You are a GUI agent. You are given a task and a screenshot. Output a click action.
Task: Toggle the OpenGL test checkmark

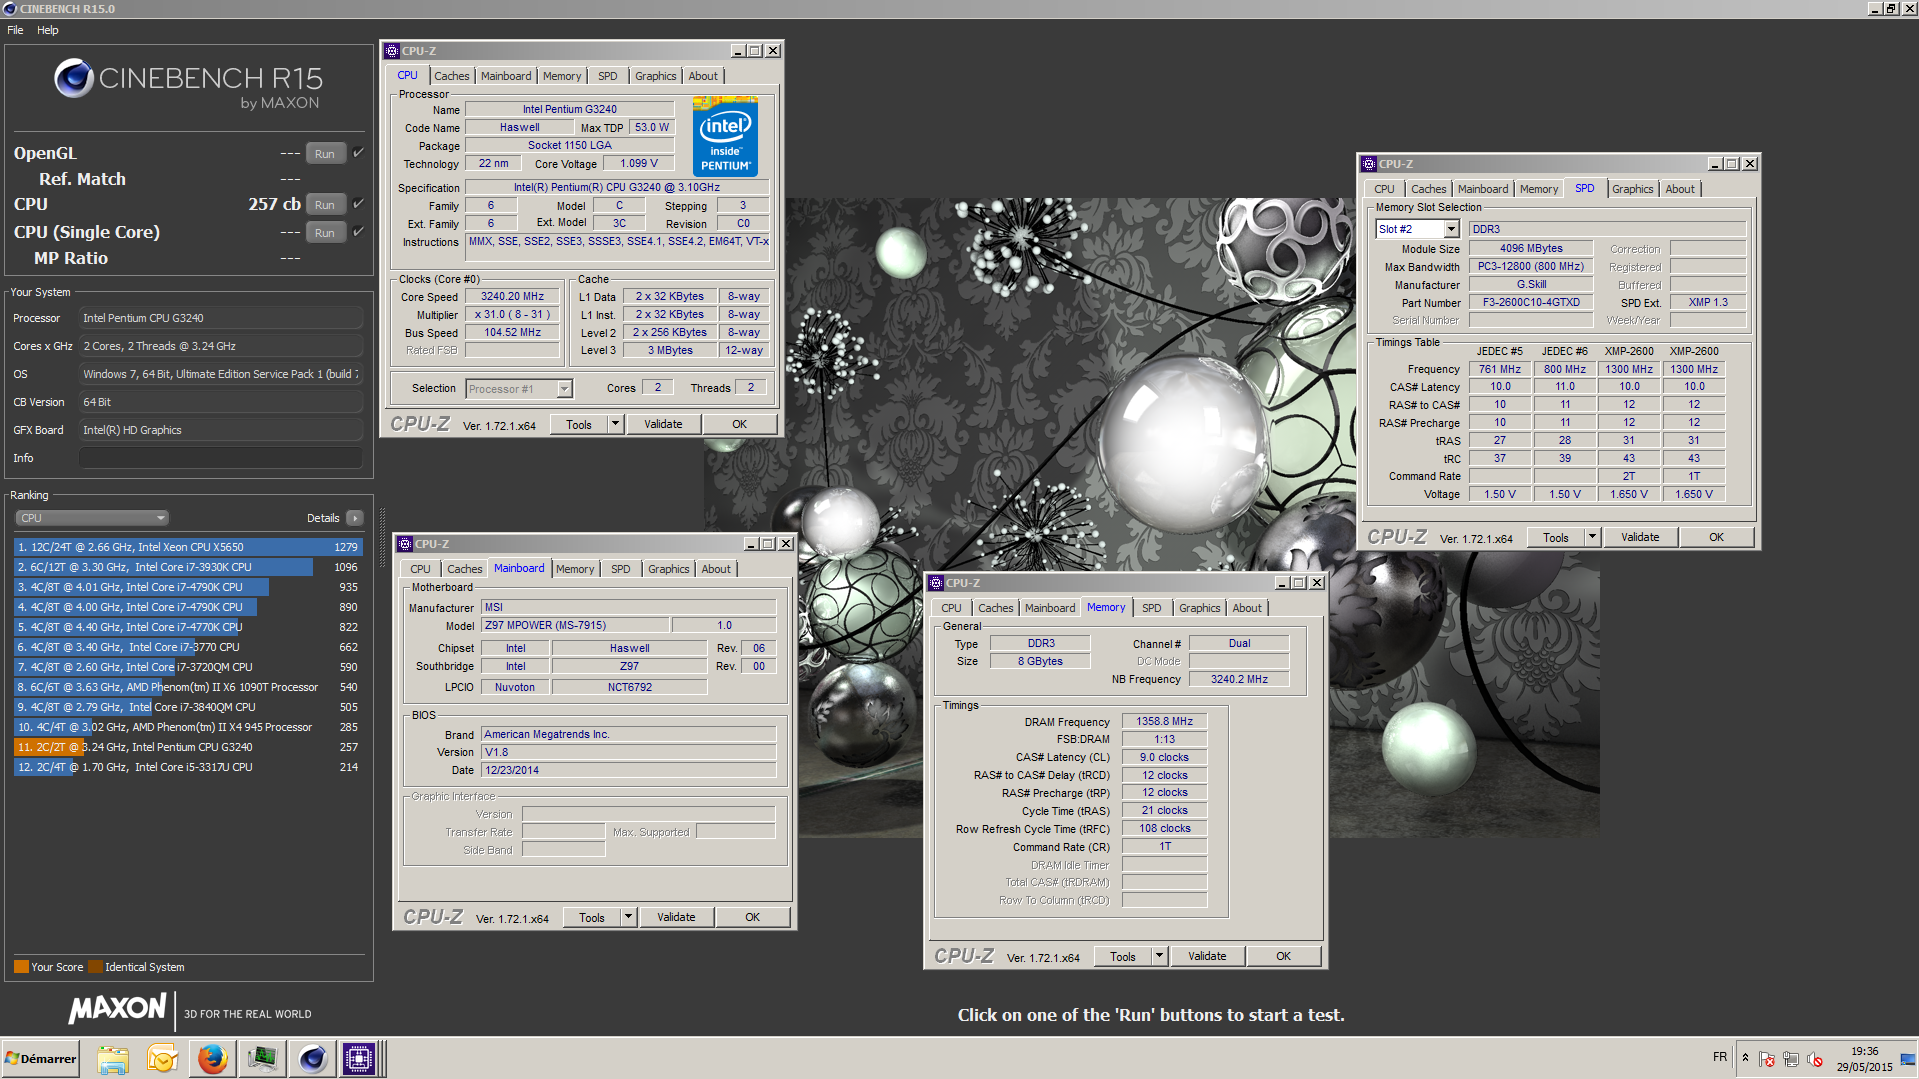click(x=359, y=153)
